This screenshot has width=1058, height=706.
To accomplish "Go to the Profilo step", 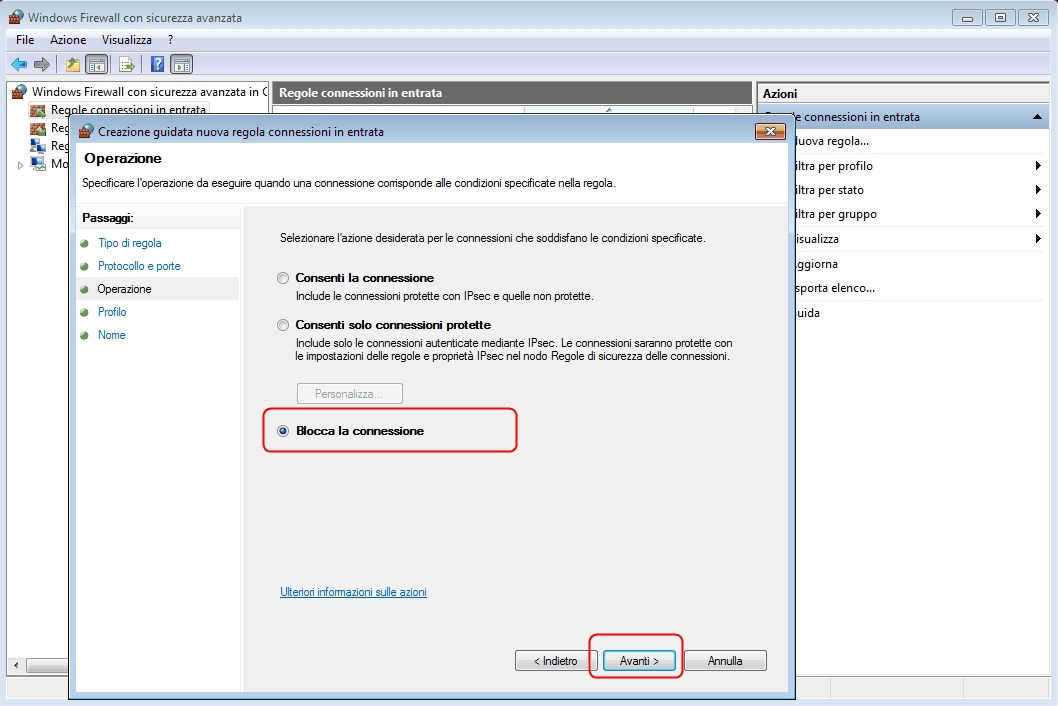I will (x=112, y=312).
